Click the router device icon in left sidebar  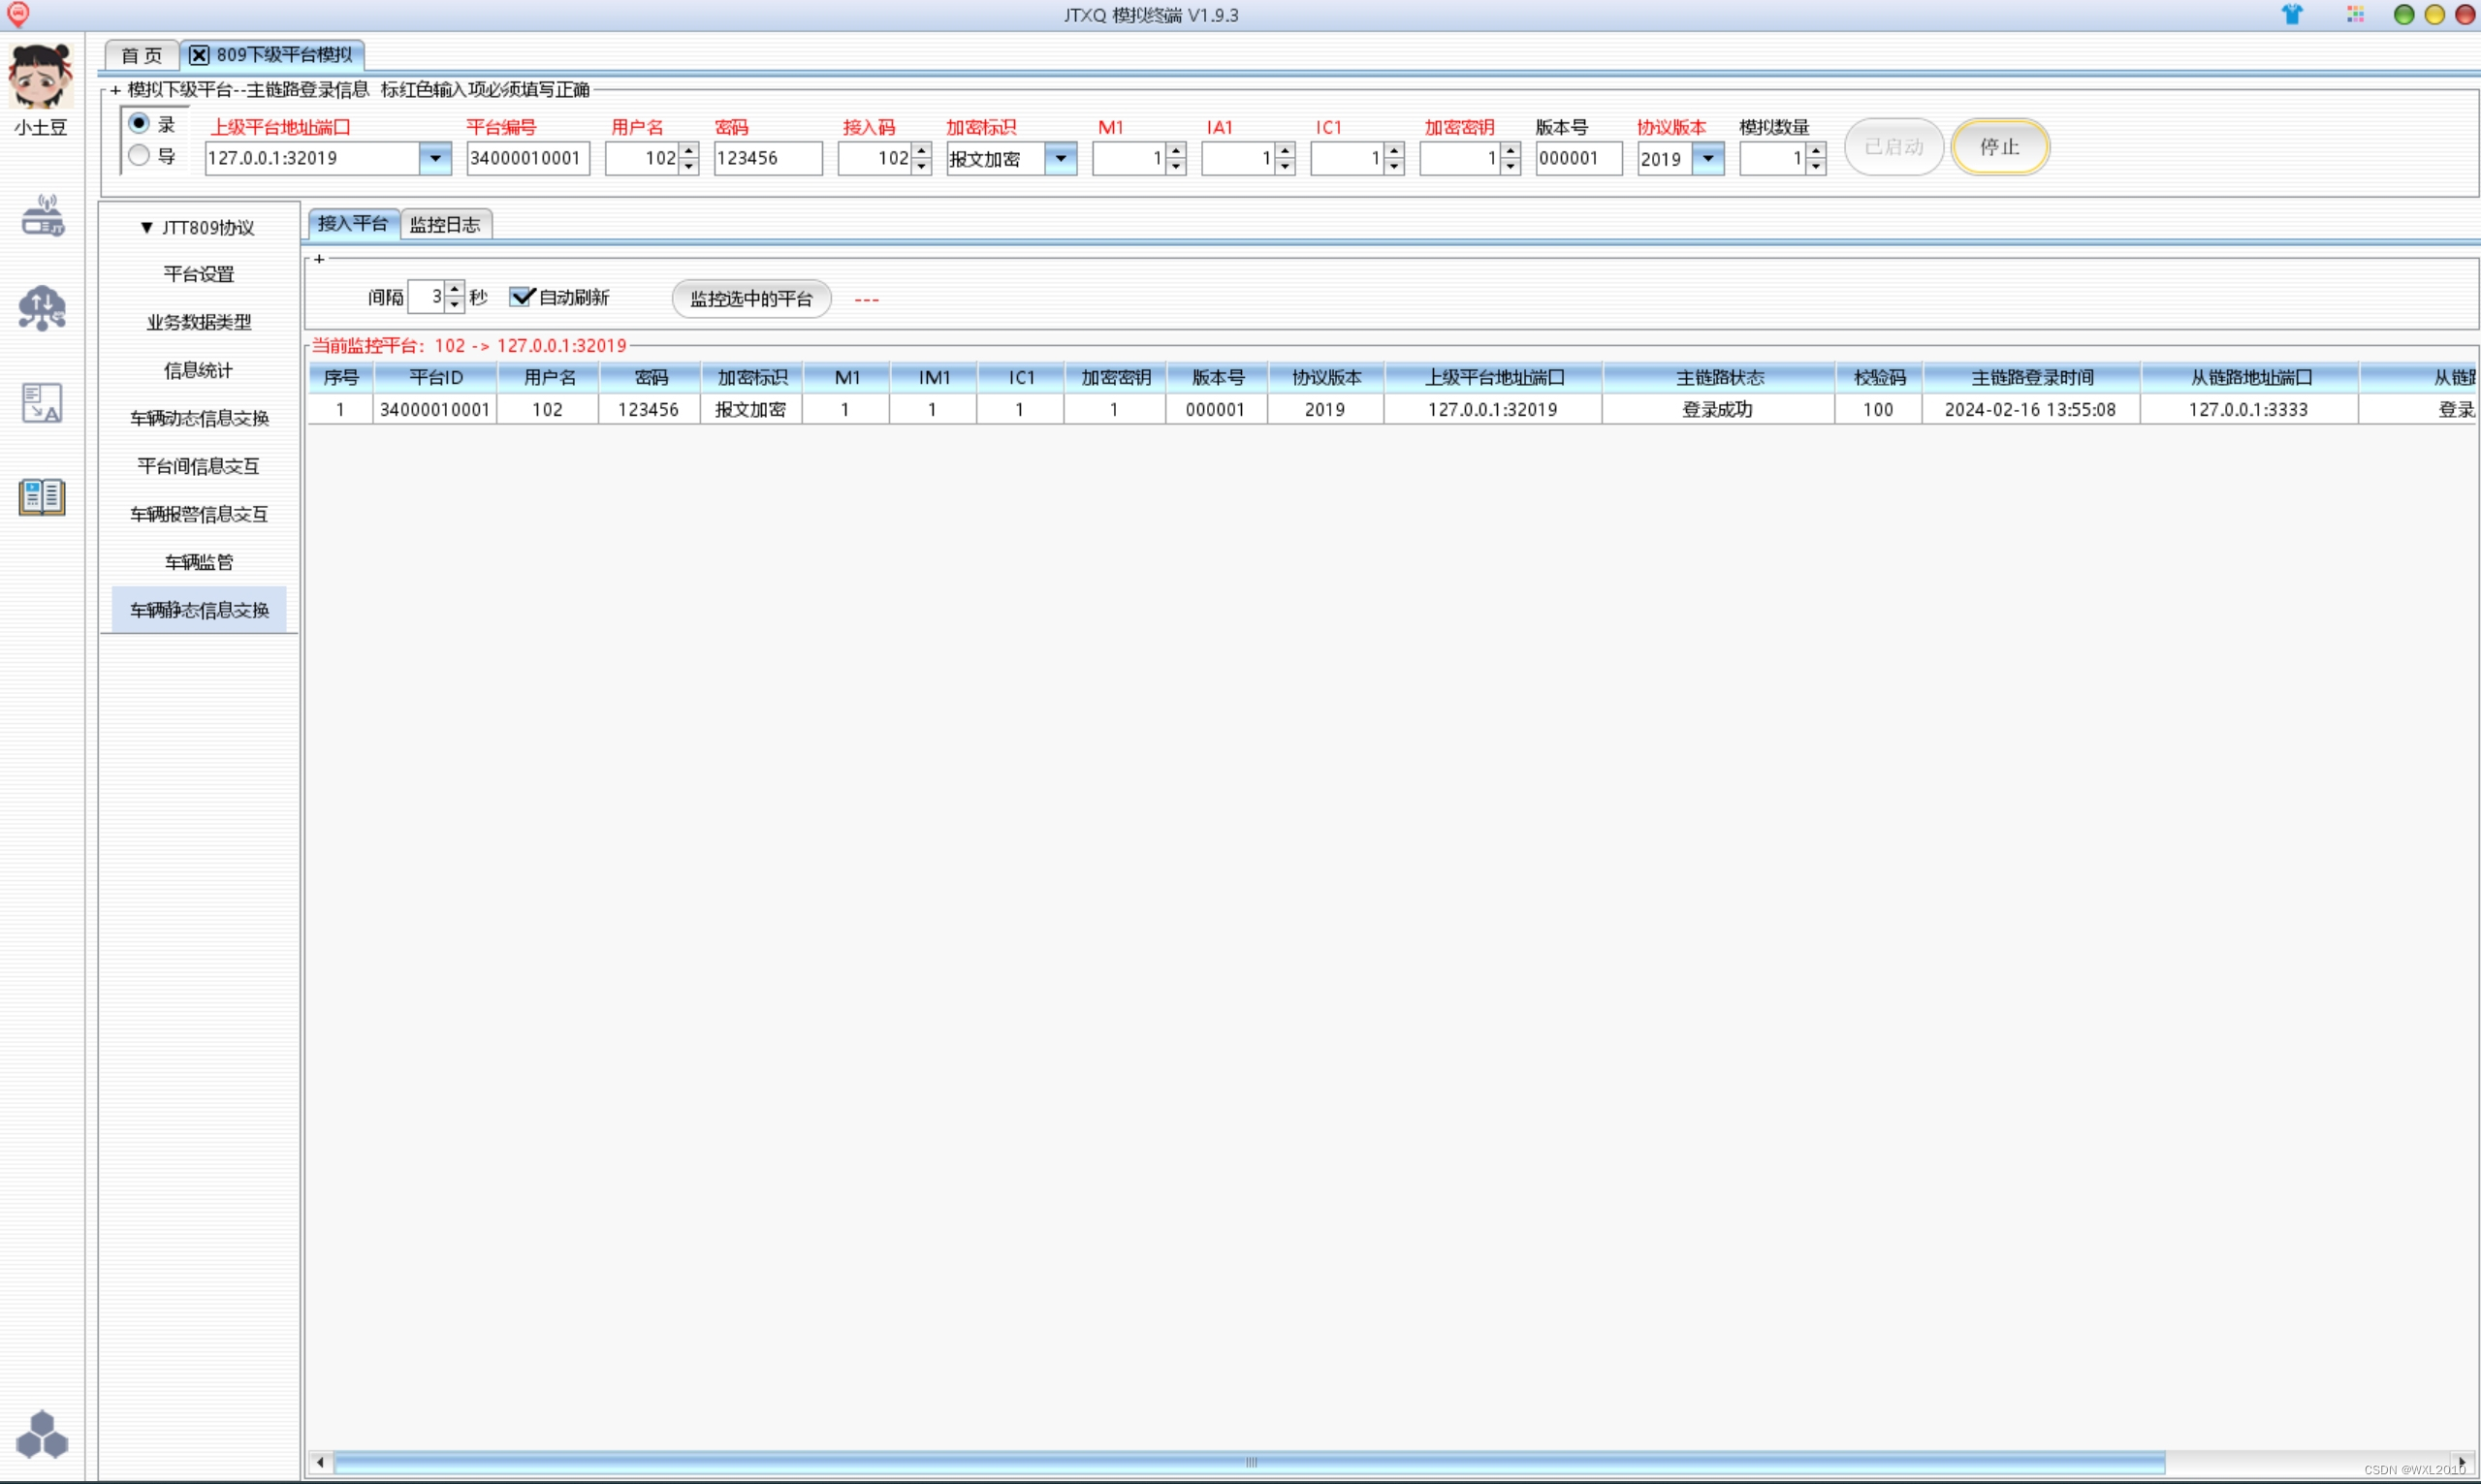[x=42, y=216]
